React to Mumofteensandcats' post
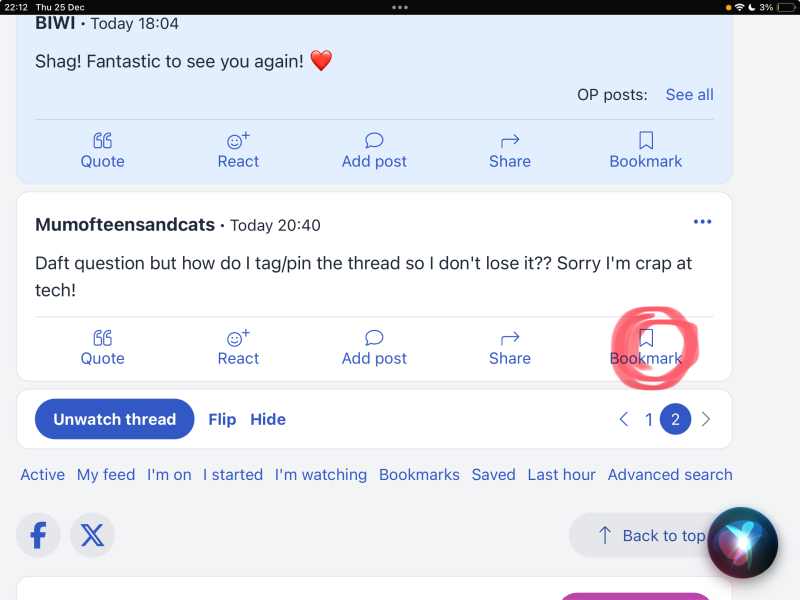 point(238,347)
